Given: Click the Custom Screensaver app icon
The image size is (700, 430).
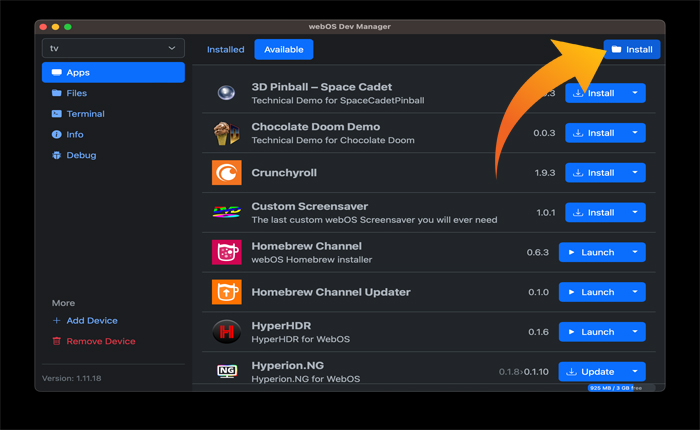Looking at the screenshot, I should tap(227, 212).
